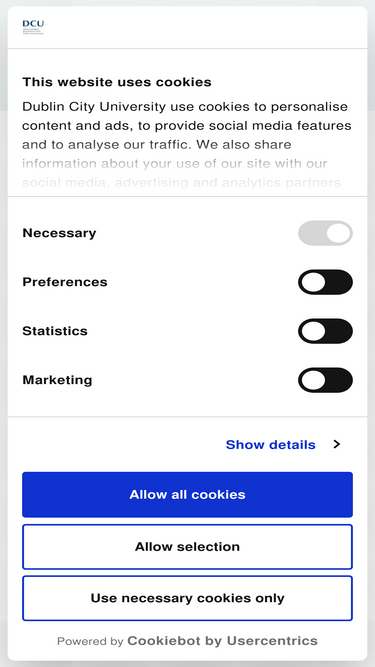This screenshot has height=667, width=375.
Task: Click the DCU logo icon
Action: 33,27
